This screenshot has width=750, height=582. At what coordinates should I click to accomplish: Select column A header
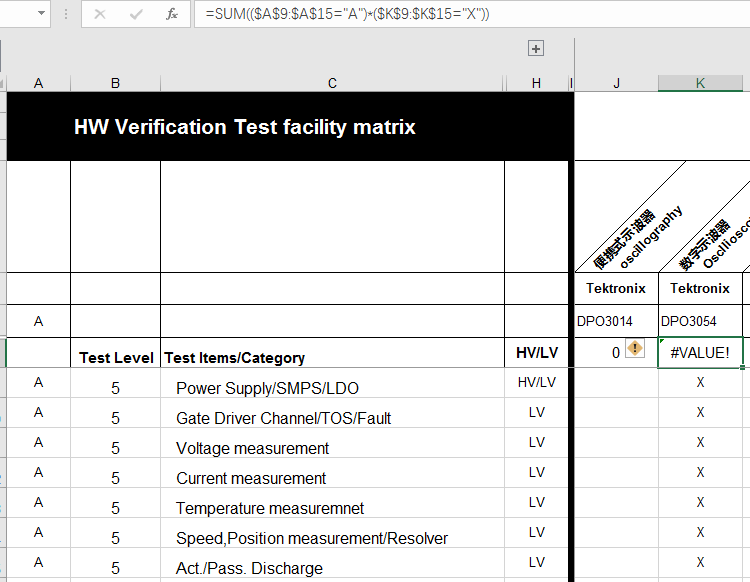click(x=39, y=83)
